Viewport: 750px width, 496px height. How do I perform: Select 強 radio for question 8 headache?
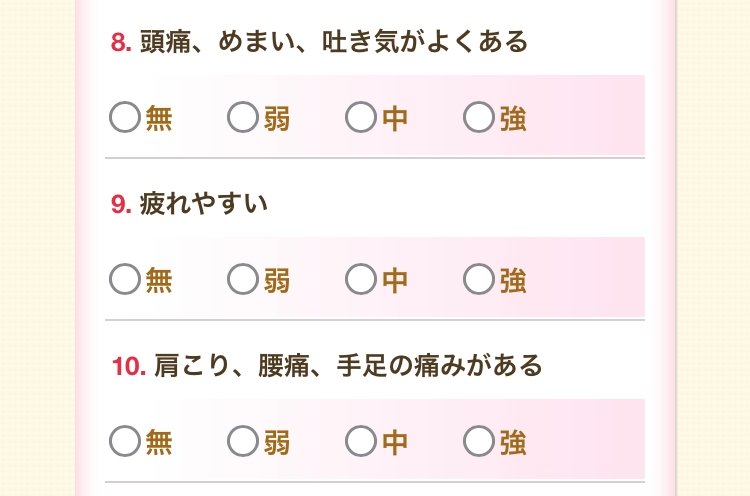tap(479, 118)
